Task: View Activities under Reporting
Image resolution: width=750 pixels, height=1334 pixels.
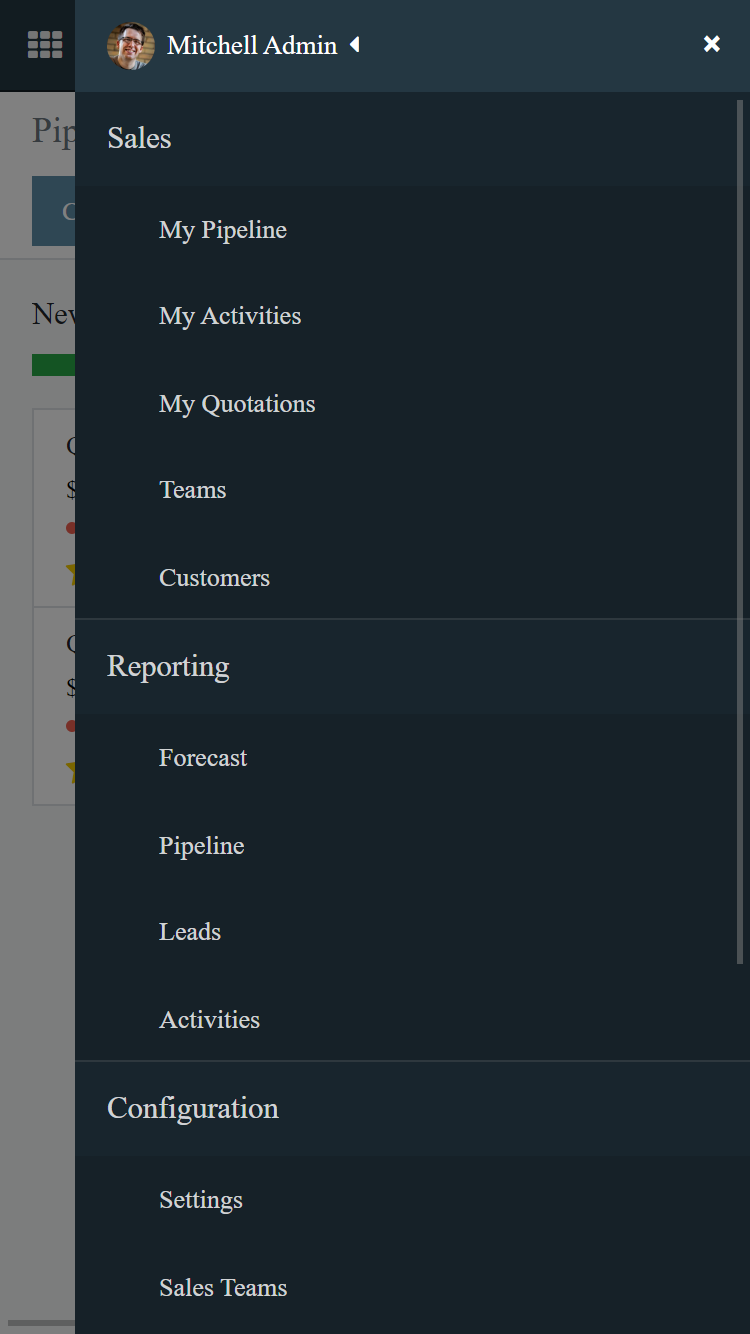Action: tap(209, 1020)
